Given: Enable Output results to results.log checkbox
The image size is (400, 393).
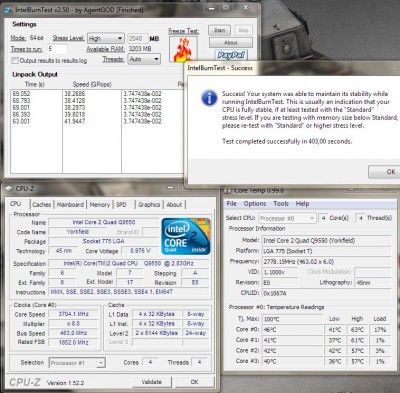Looking at the screenshot, I should tap(15, 60).
